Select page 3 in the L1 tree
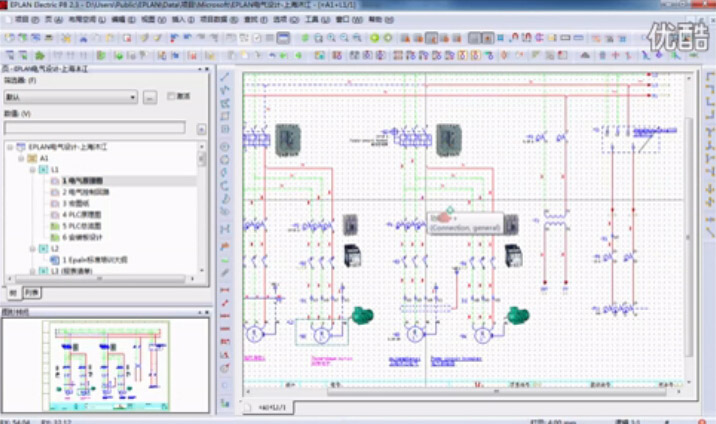Screen dimensions: 716x424 tap(76, 204)
